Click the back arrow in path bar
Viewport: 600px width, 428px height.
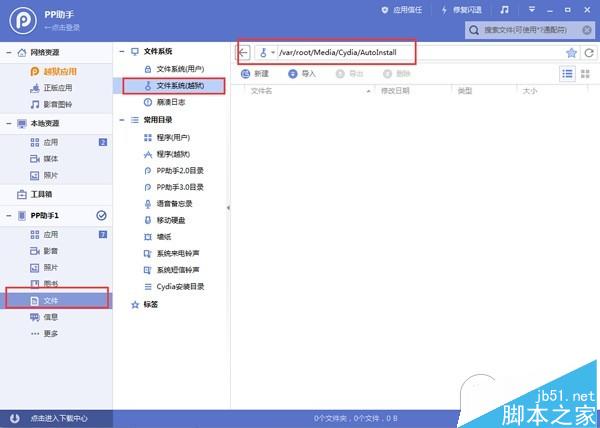243,52
